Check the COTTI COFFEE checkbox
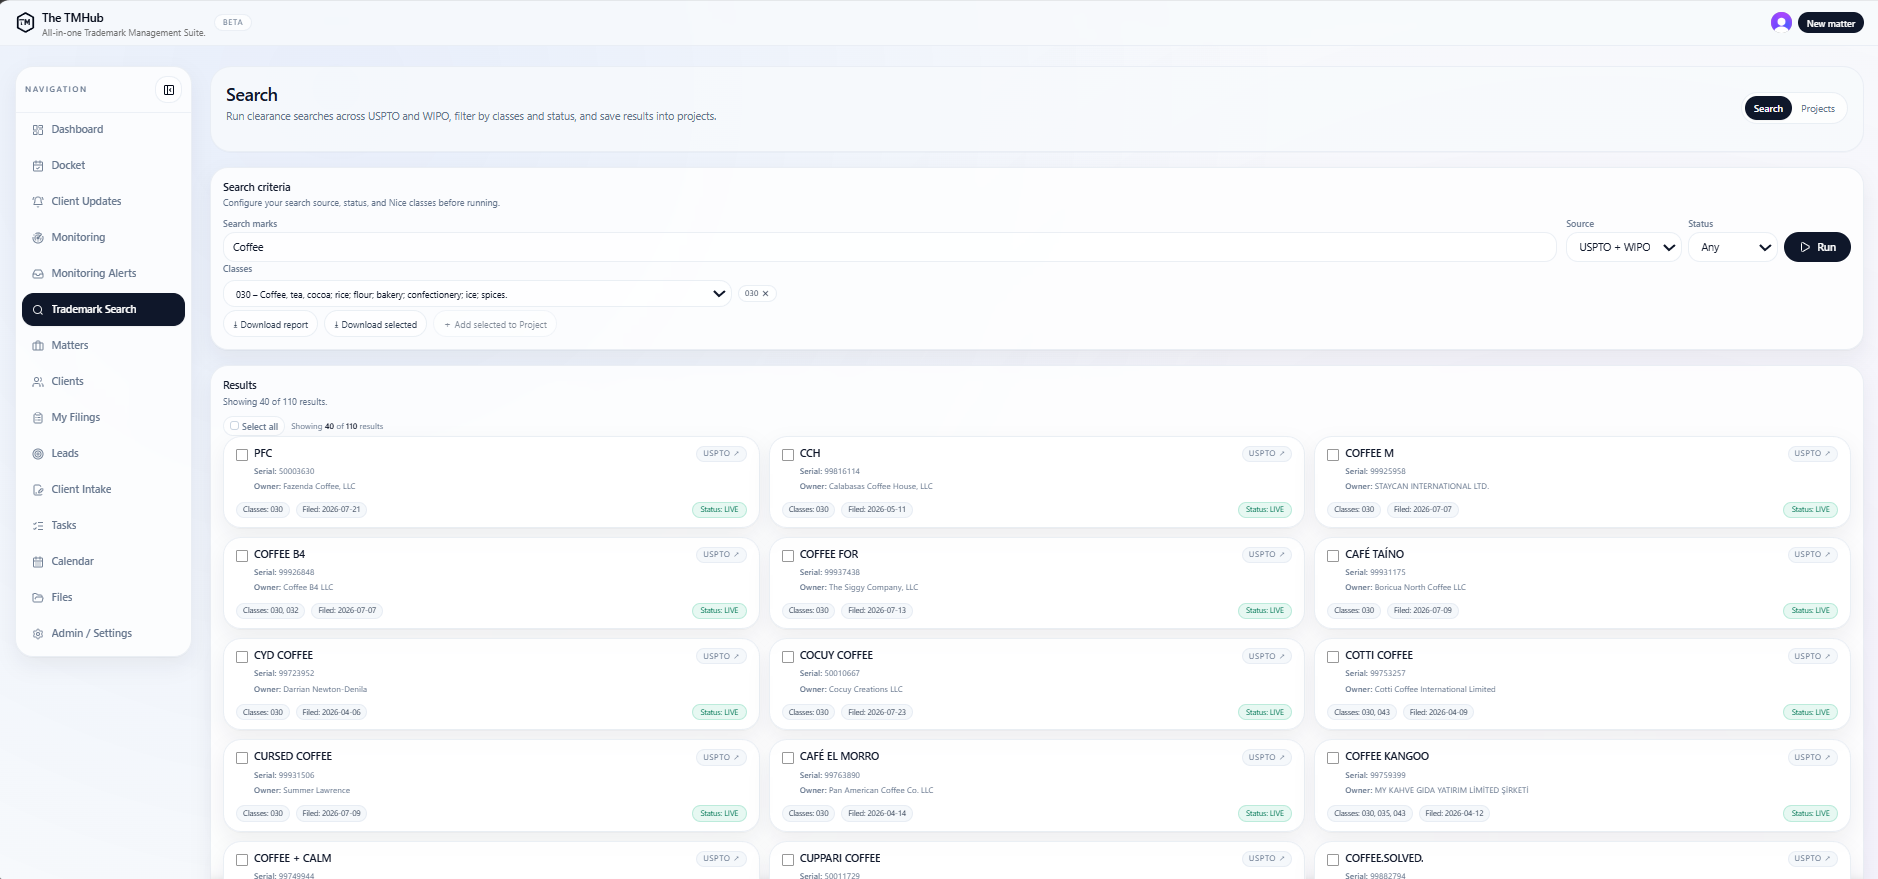Image resolution: width=1878 pixels, height=879 pixels. point(1333,657)
